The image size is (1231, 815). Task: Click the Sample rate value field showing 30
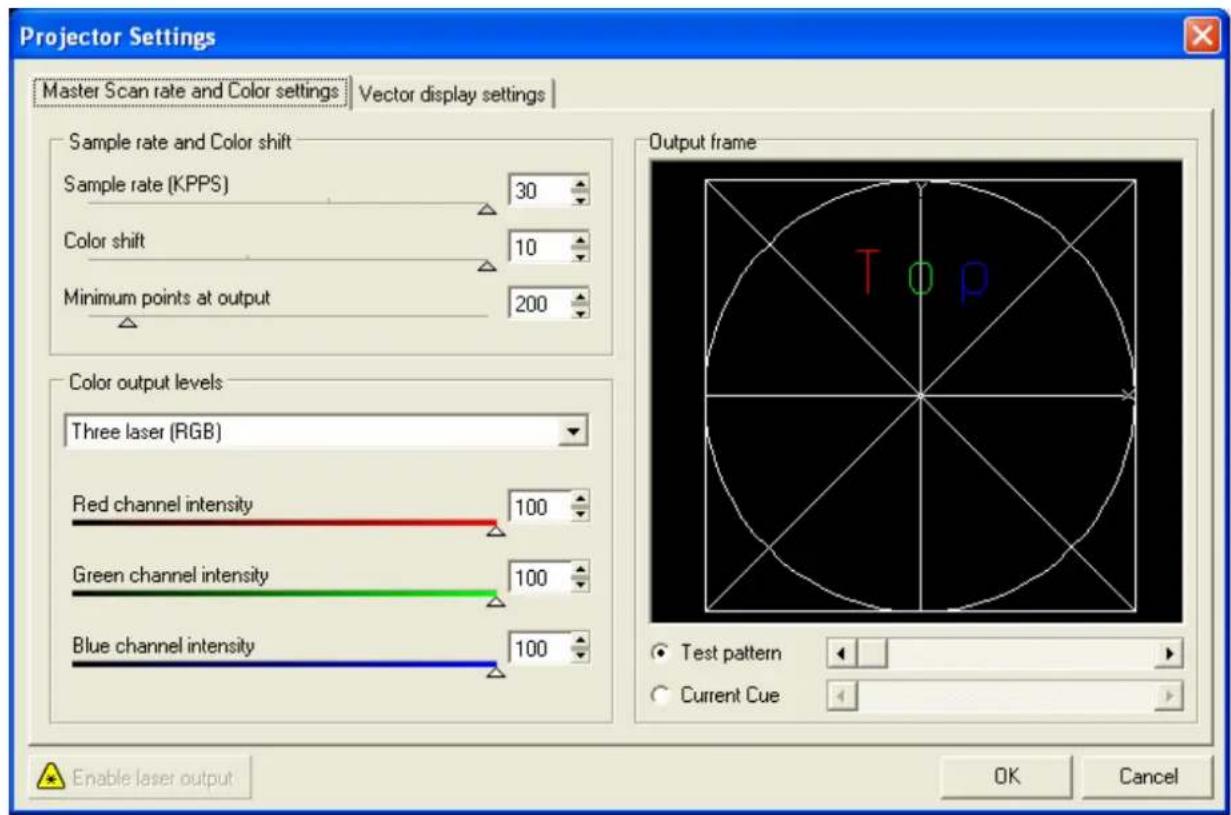click(x=539, y=190)
